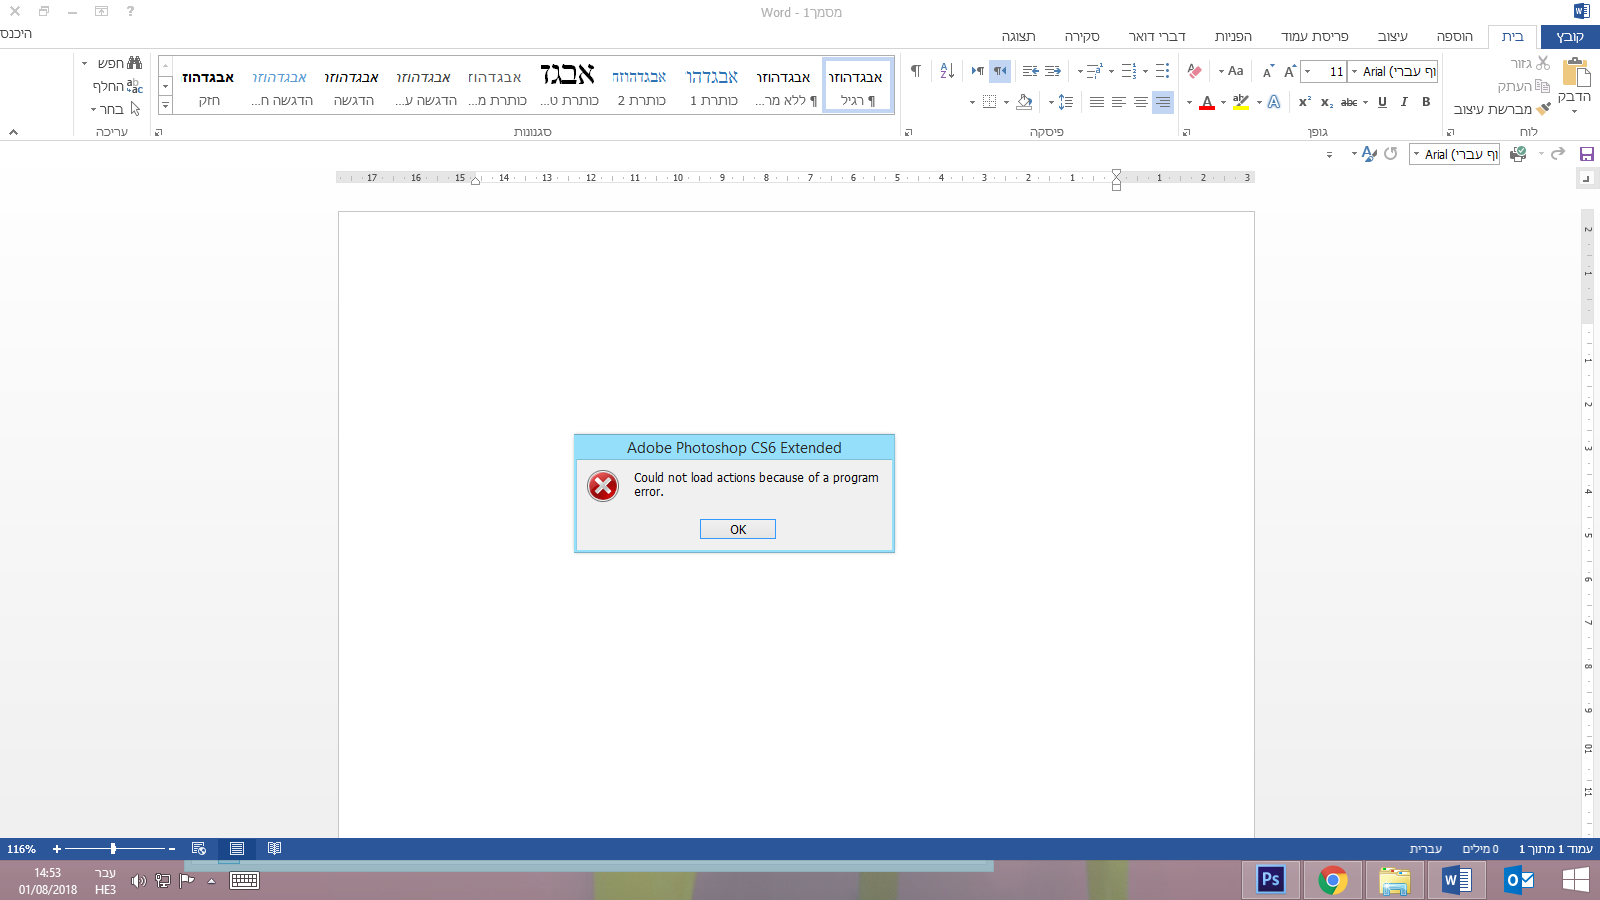Click the Borders grid icon

[x=989, y=102]
